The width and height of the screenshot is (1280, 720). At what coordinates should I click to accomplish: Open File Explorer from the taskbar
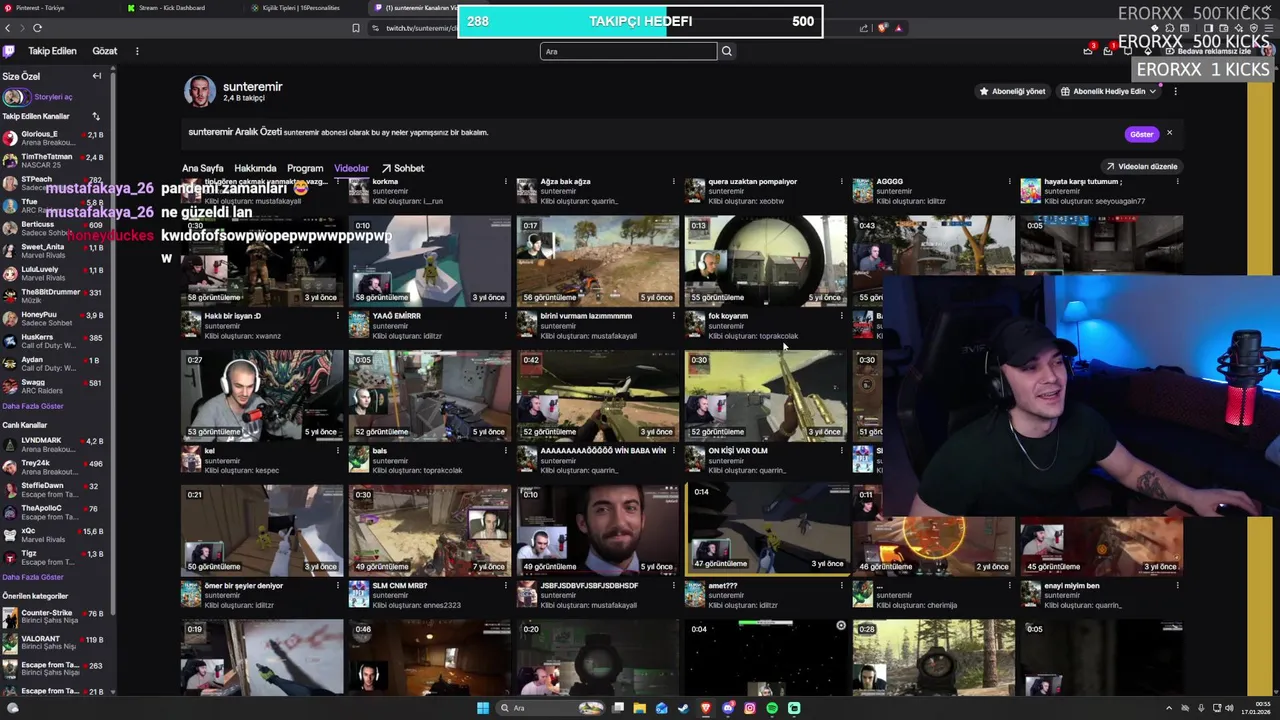(640, 708)
